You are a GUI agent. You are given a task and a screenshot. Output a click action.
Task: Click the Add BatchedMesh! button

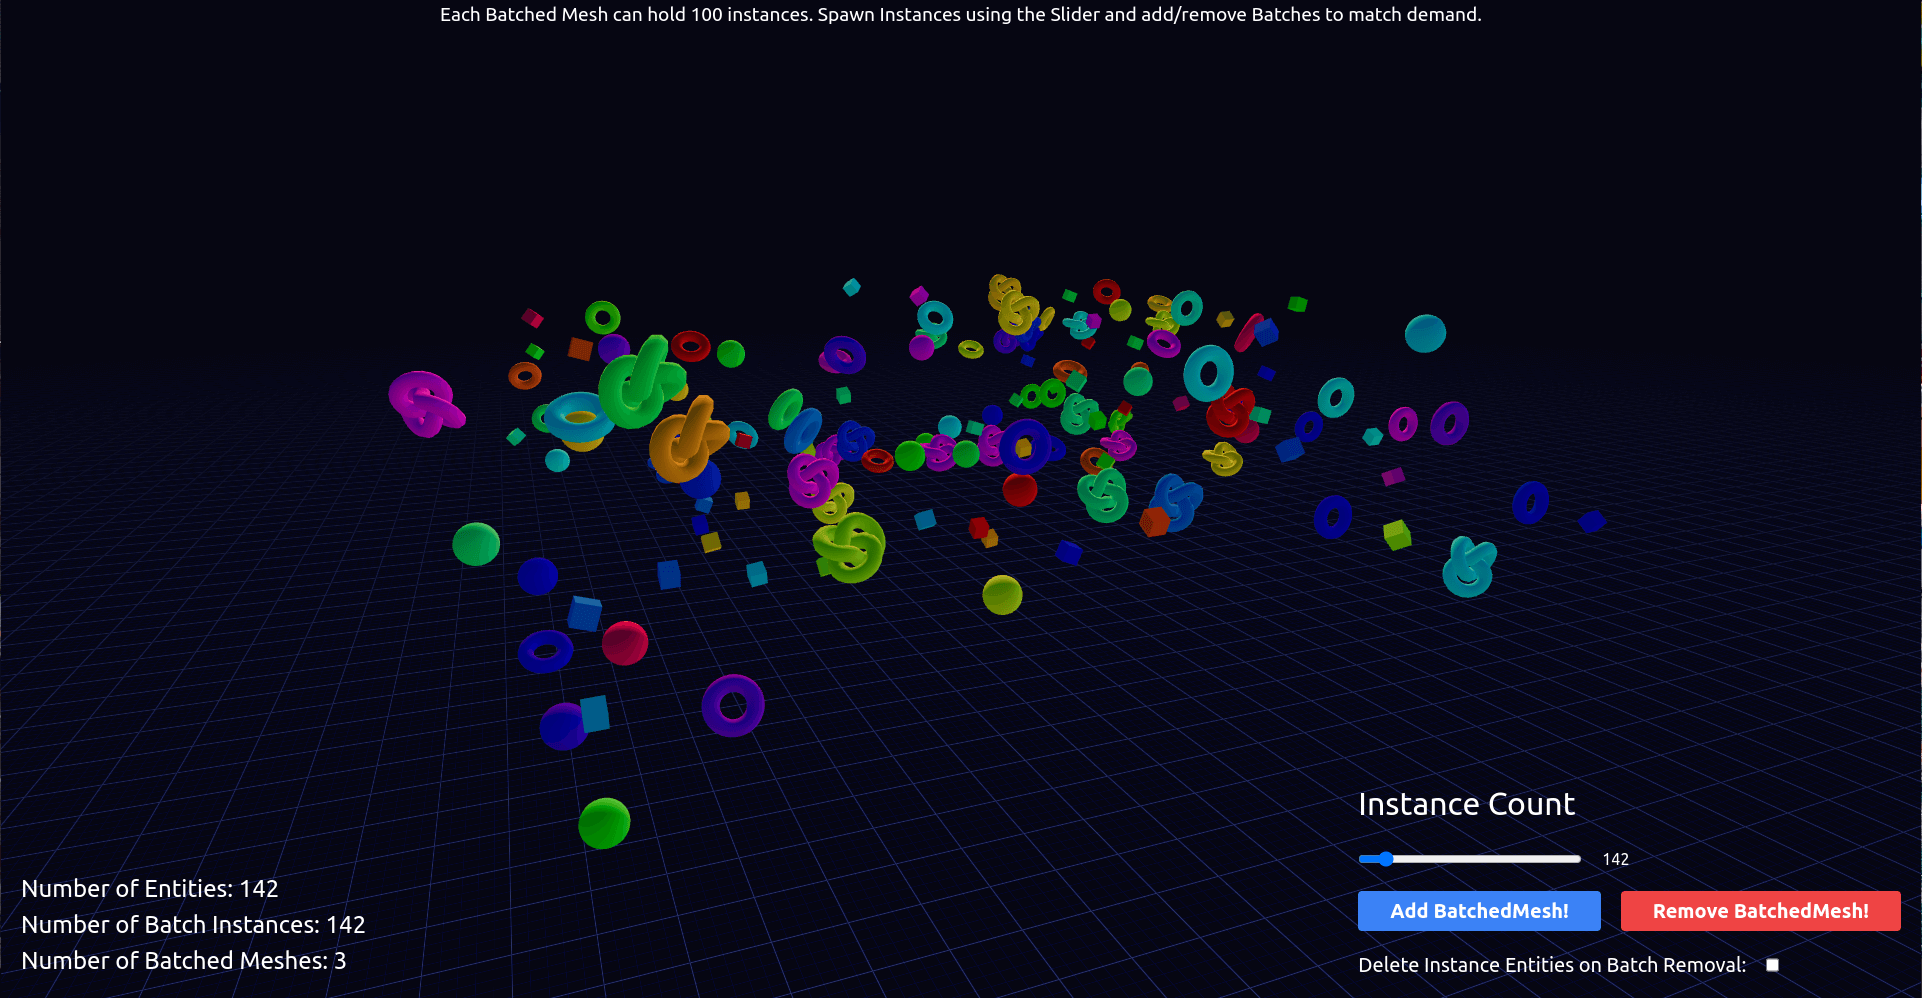1478,911
